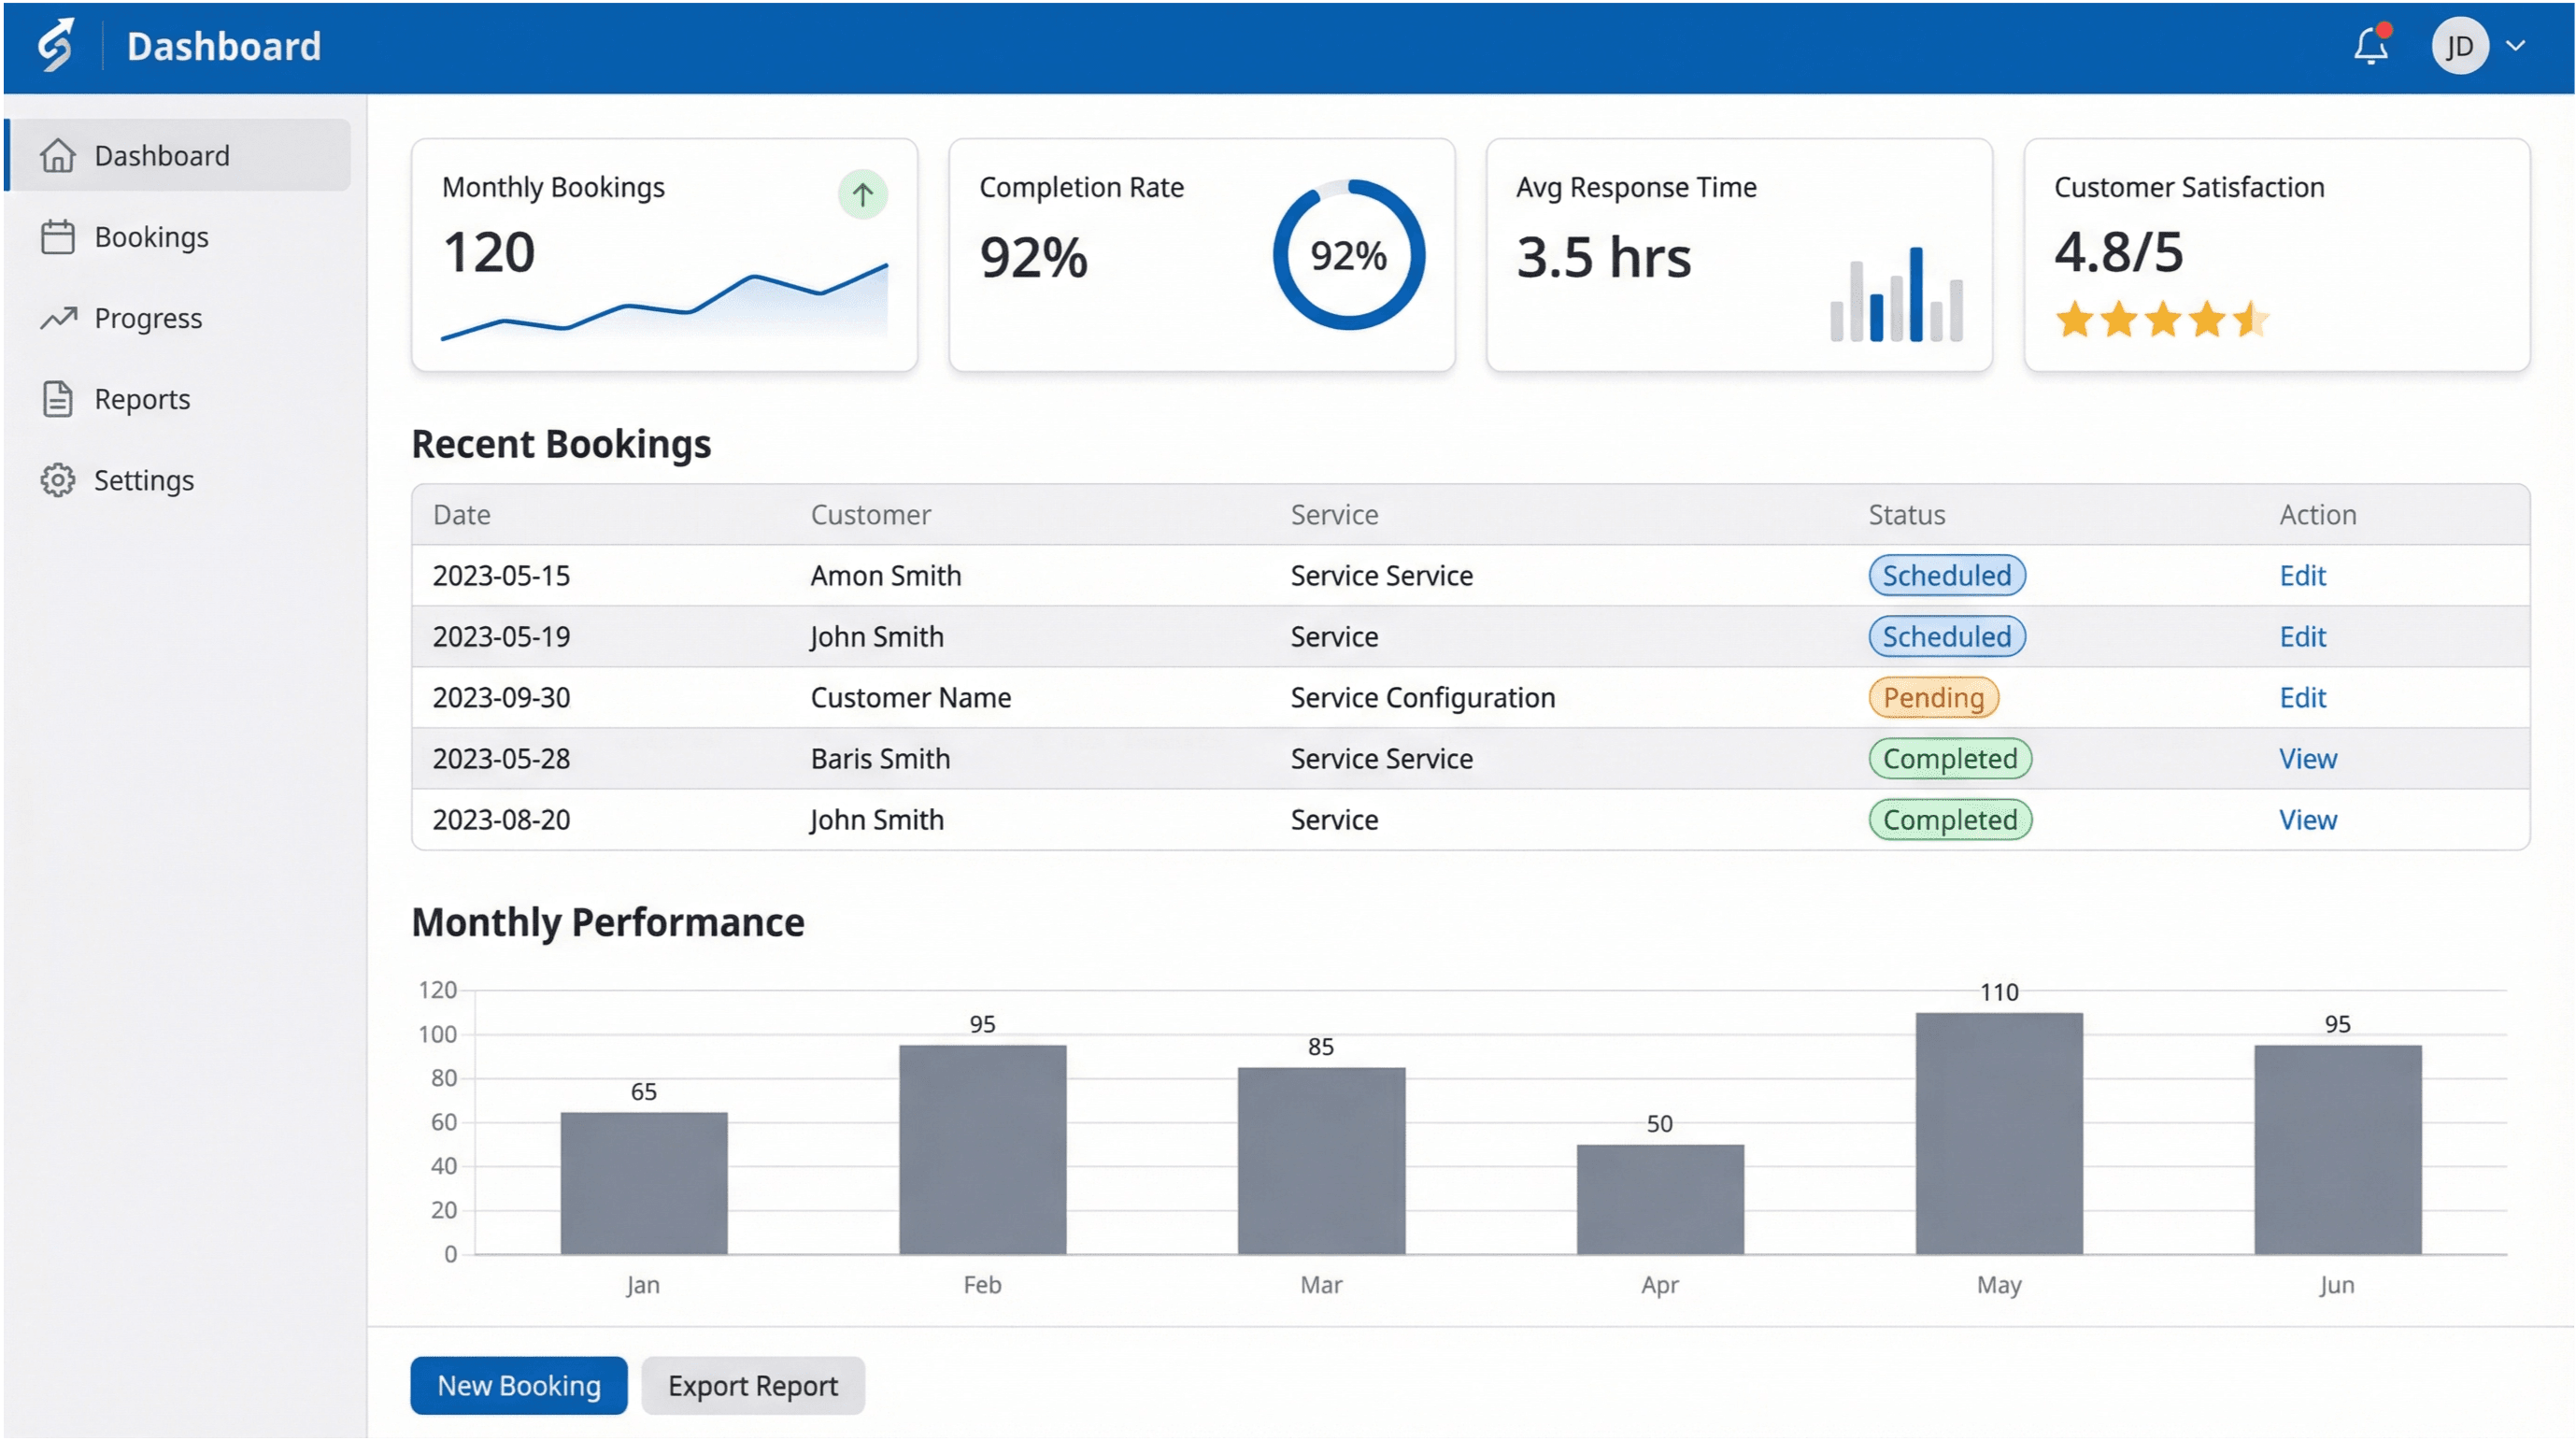The image size is (2576, 1440).
Task: View Baris Smith's completed booking
Action: (2307, 759)
